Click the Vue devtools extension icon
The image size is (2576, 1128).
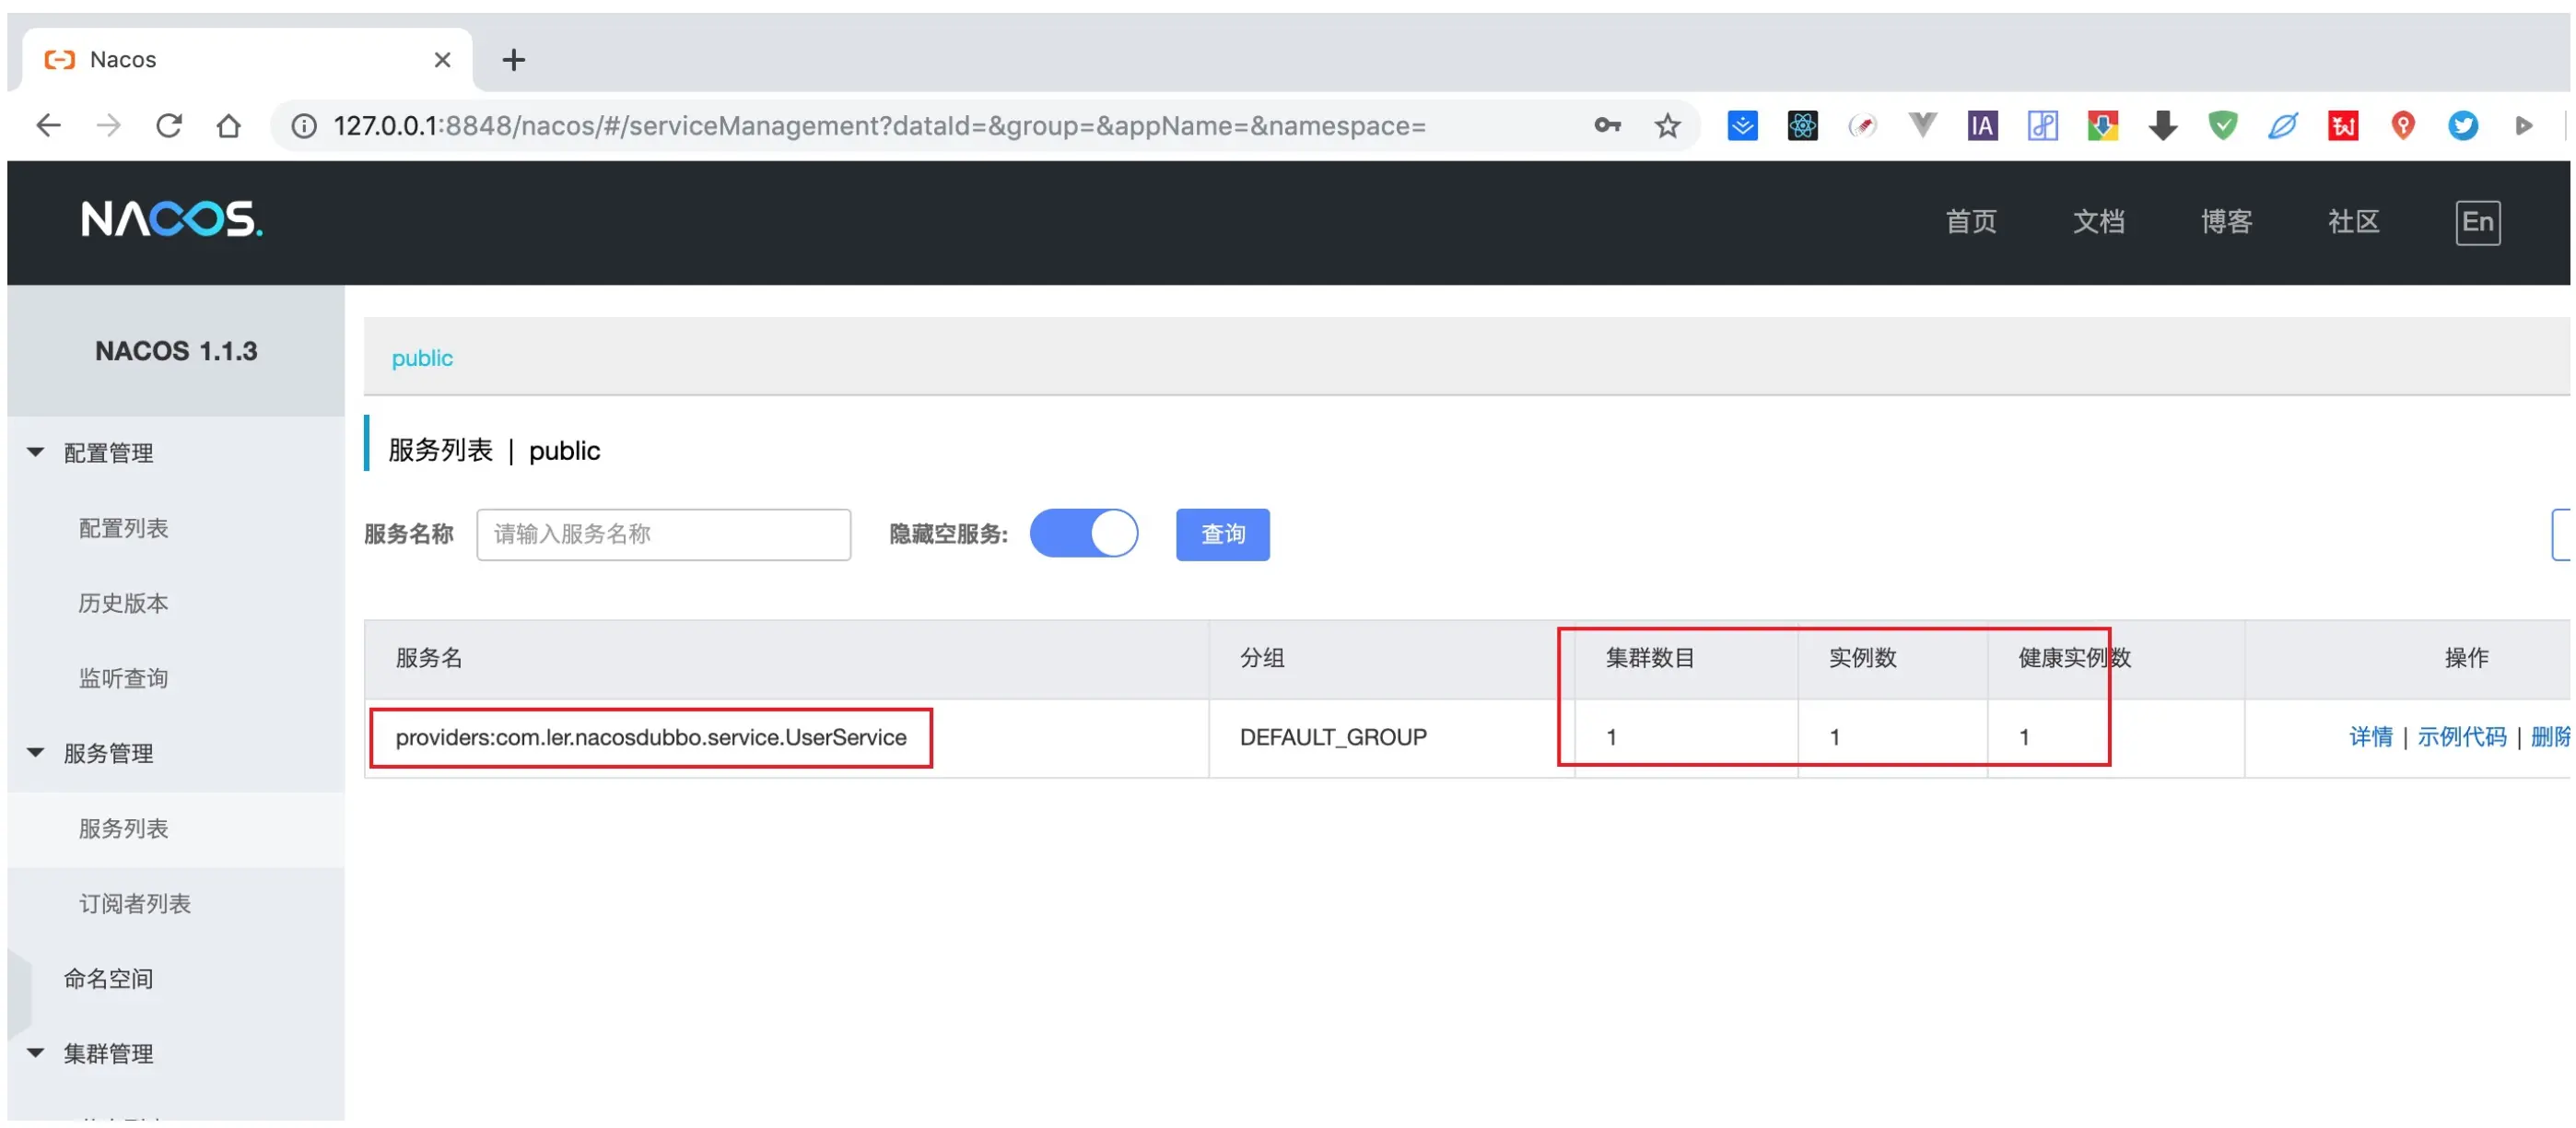[x=1922, y=125]
